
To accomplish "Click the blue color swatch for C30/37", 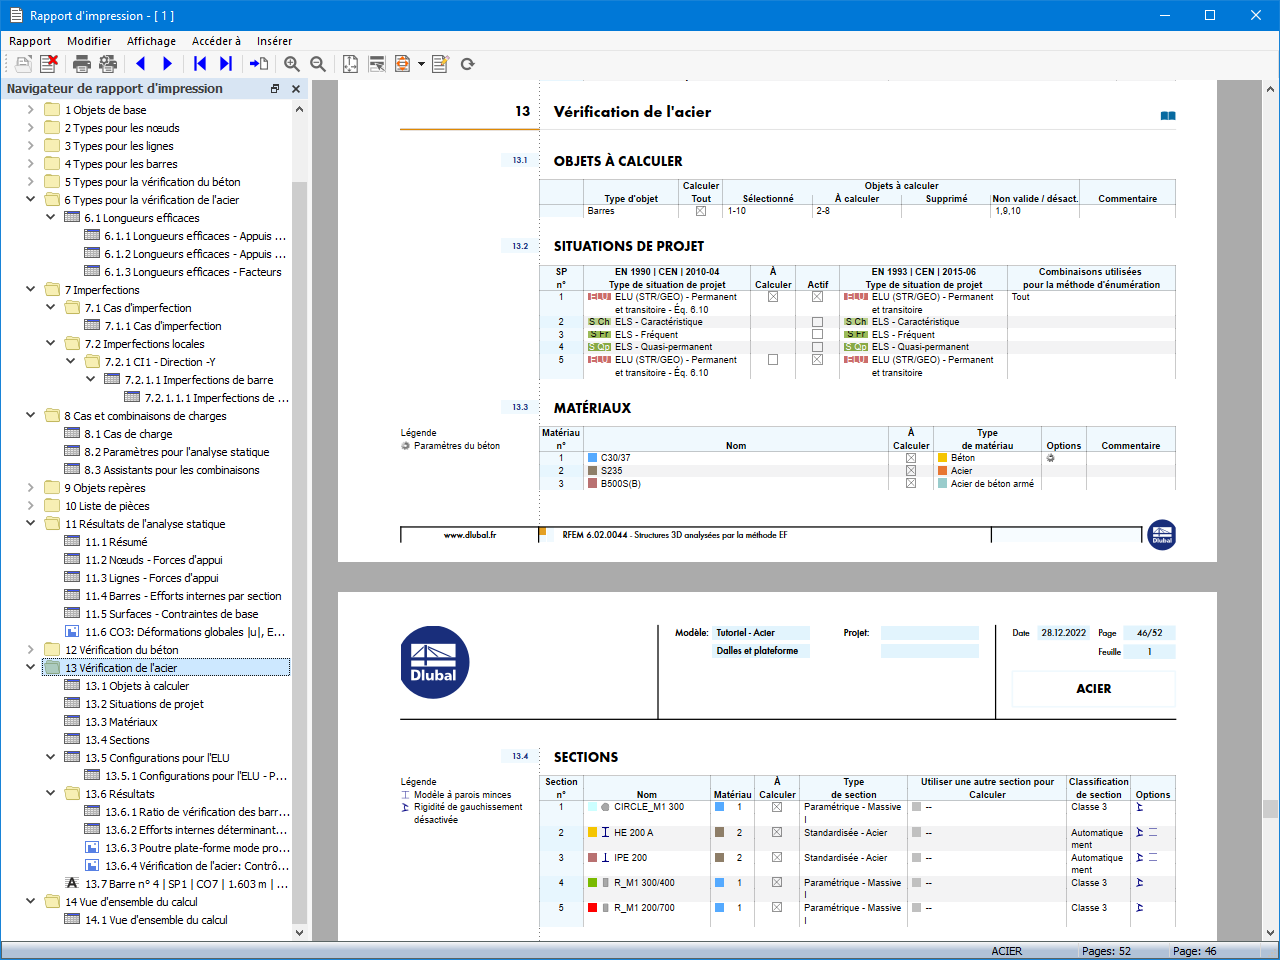I will pyautogui.click(x=593, y=458).
